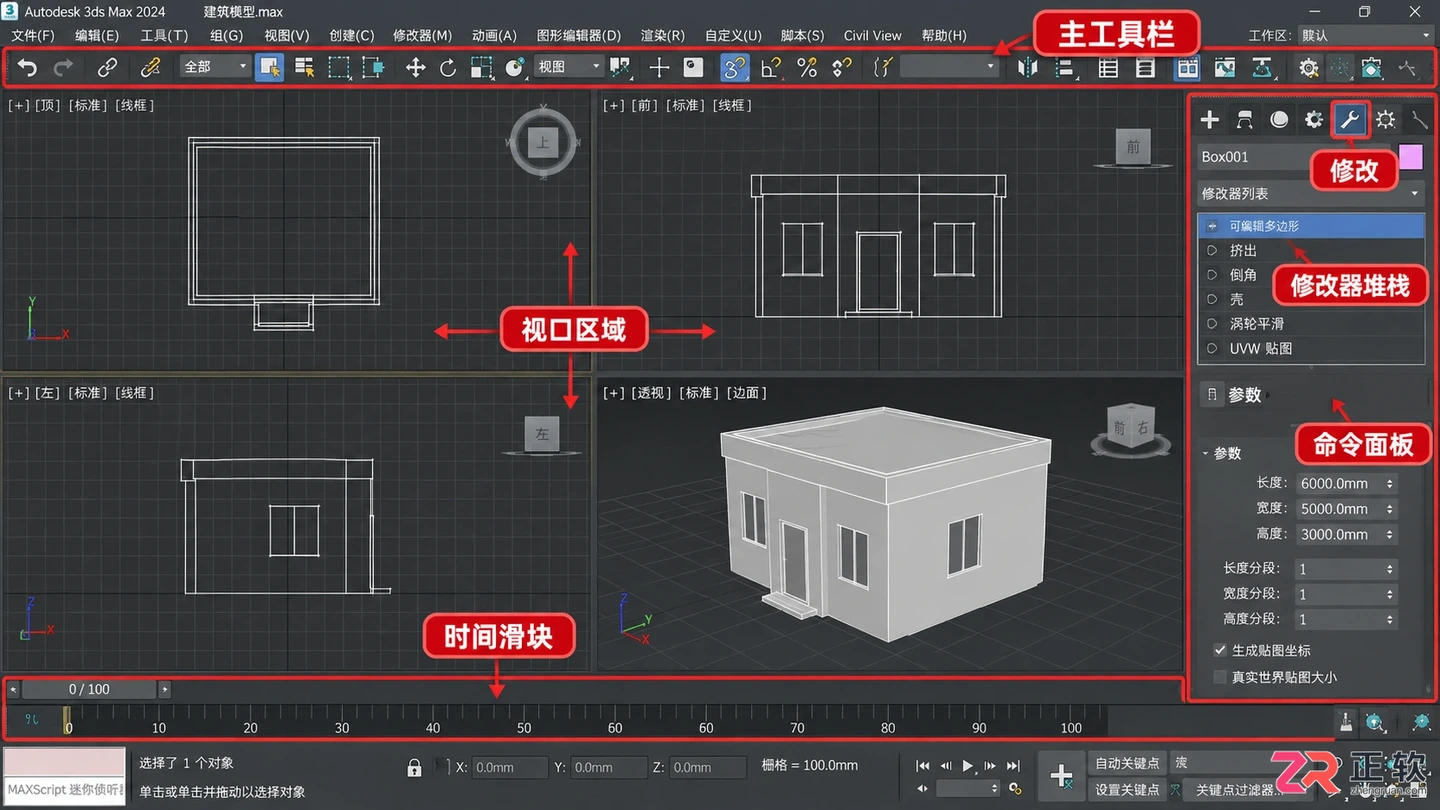Viewport: 1440px width, 810px height.
Task: Click the 自动关键点 button
Action: click(1127, 763)
